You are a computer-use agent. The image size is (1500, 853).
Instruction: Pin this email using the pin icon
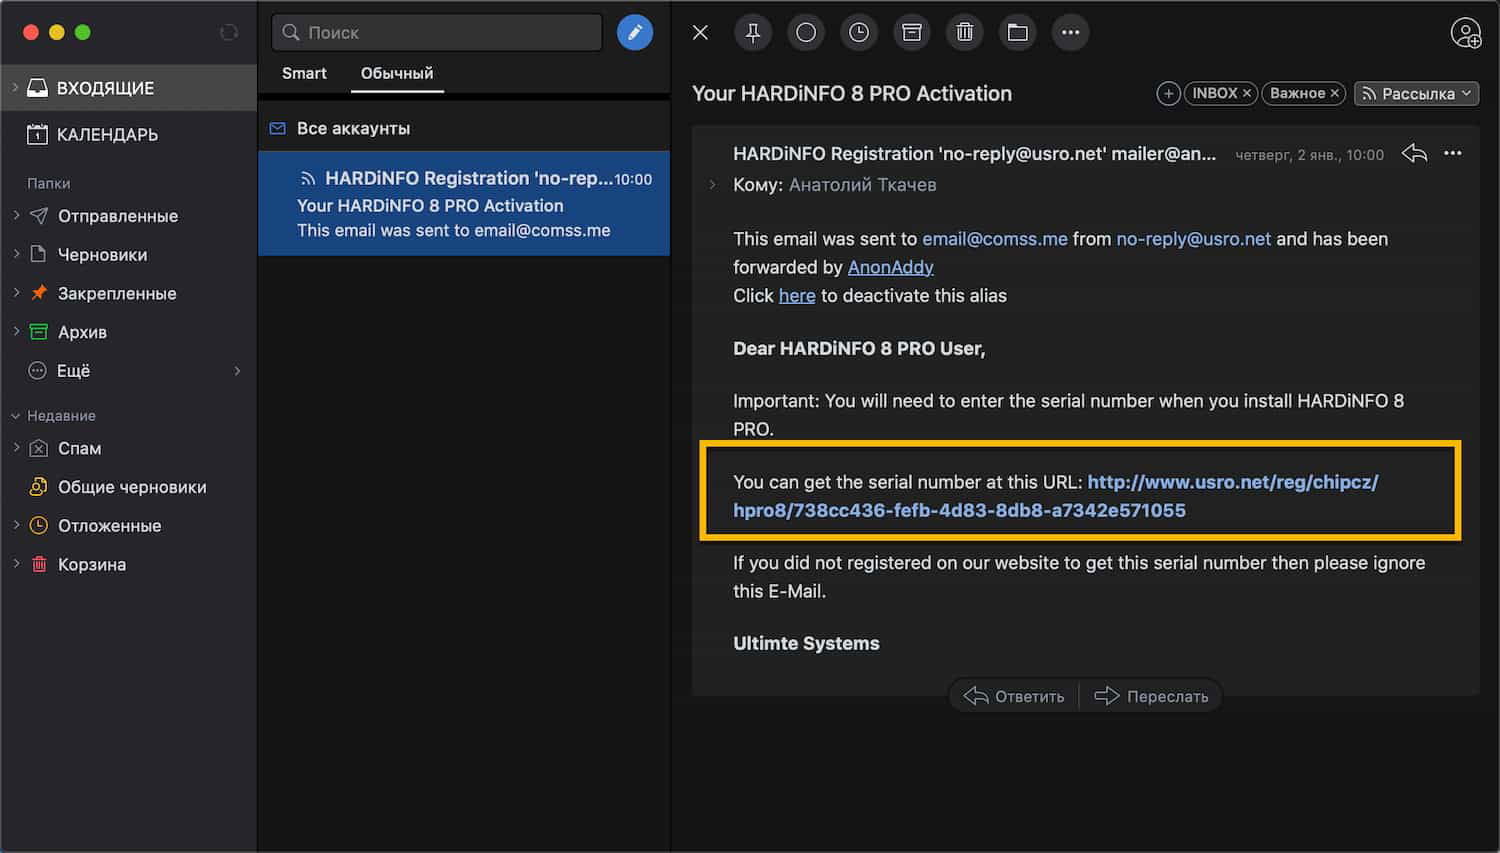point(753,32)
